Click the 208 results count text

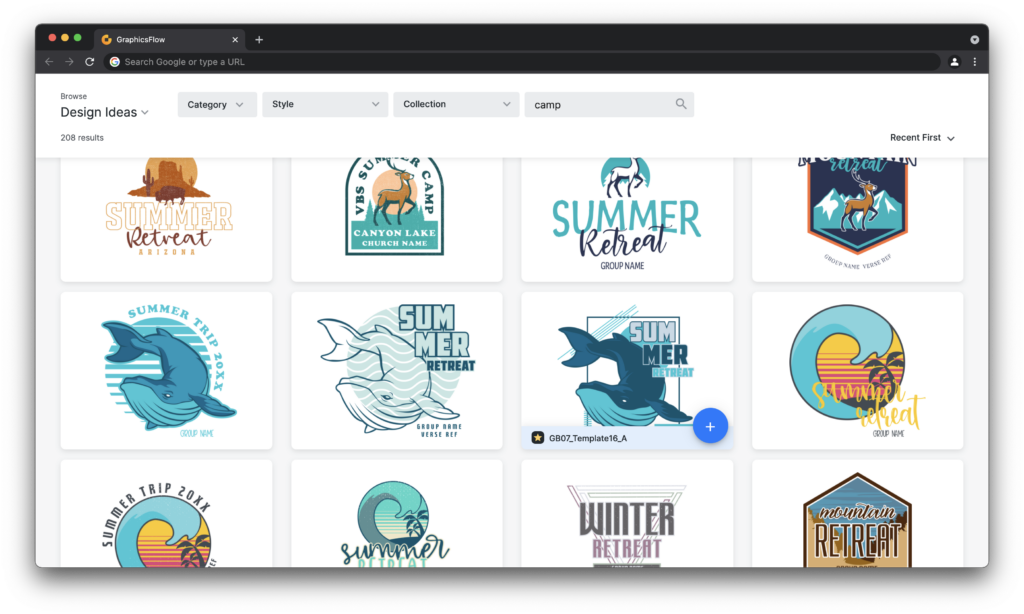pyautogui.click(x=82, y=138)
